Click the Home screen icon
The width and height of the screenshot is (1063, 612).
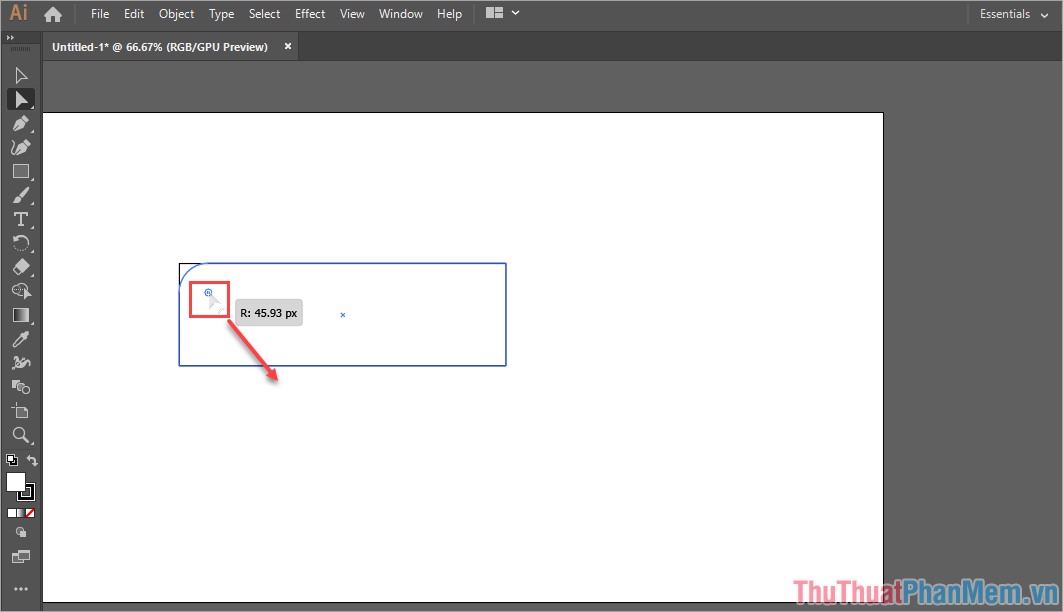pyautogui.click(x=53, y=14)
